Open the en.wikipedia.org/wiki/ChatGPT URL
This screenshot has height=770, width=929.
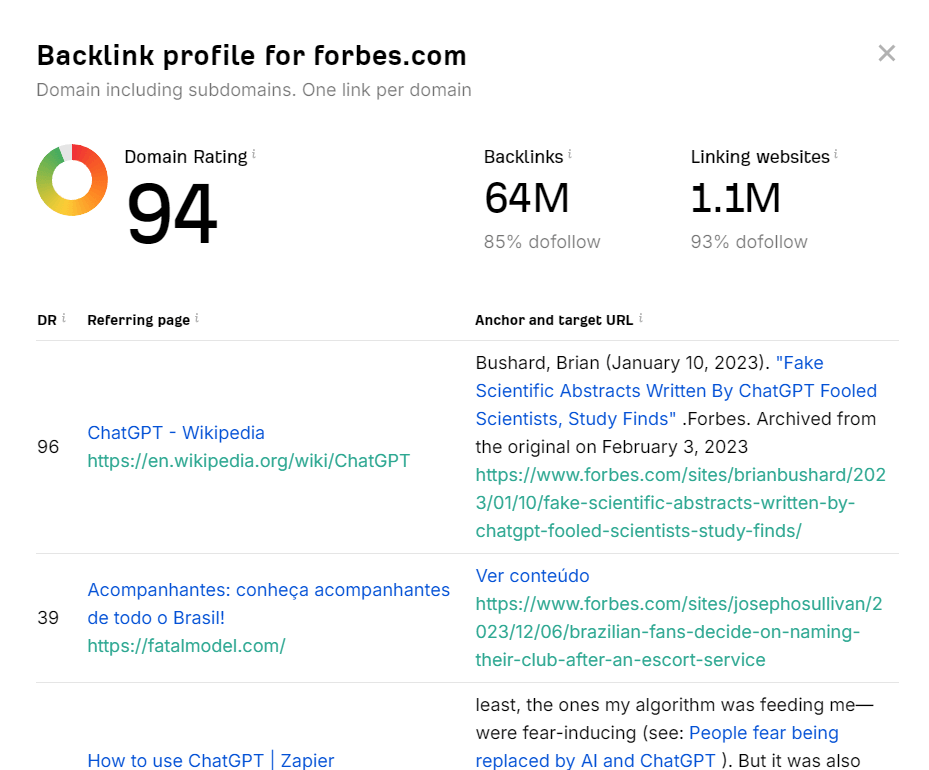(247, 460)
